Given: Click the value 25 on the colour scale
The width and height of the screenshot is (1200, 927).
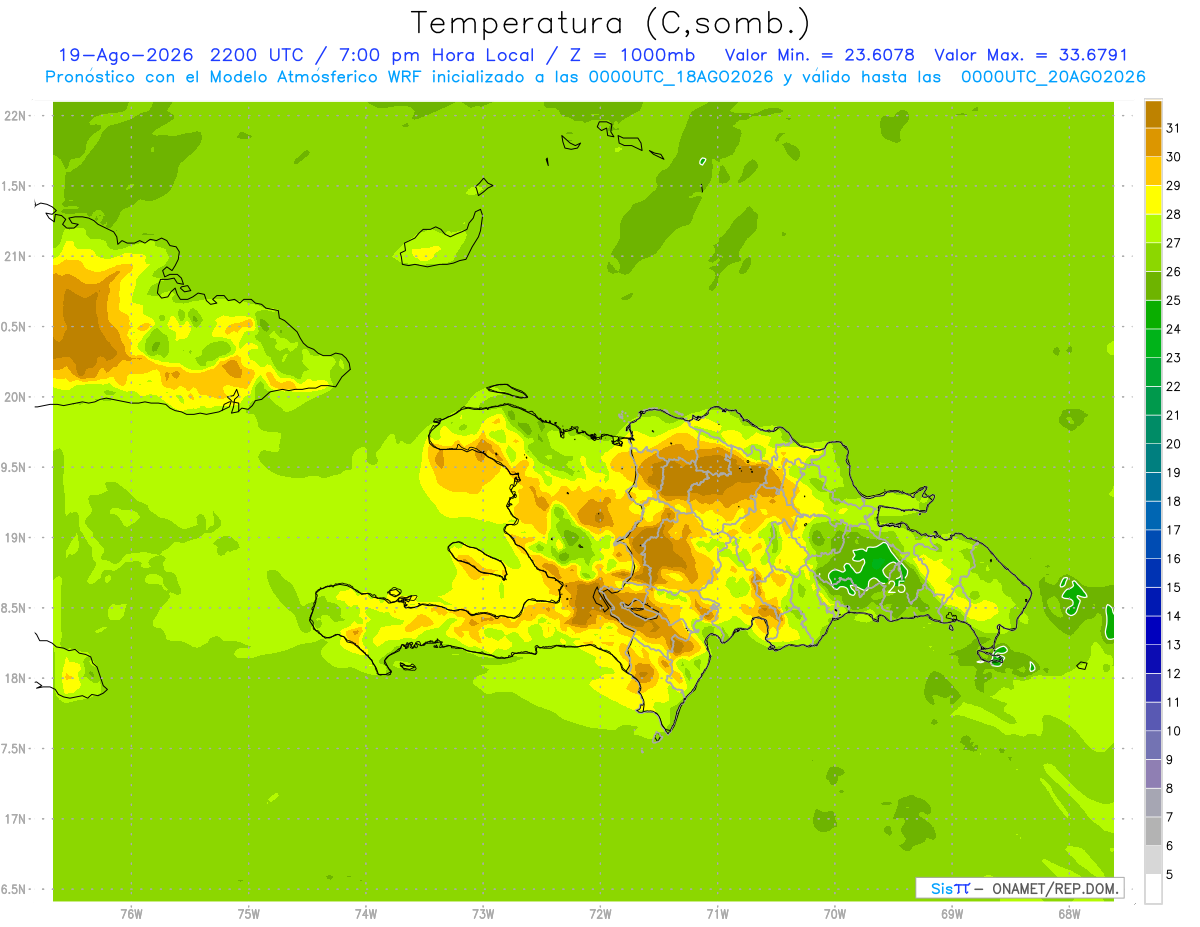Looking at the screenshot, I should pyautogui.click(x=1173, y=300).
